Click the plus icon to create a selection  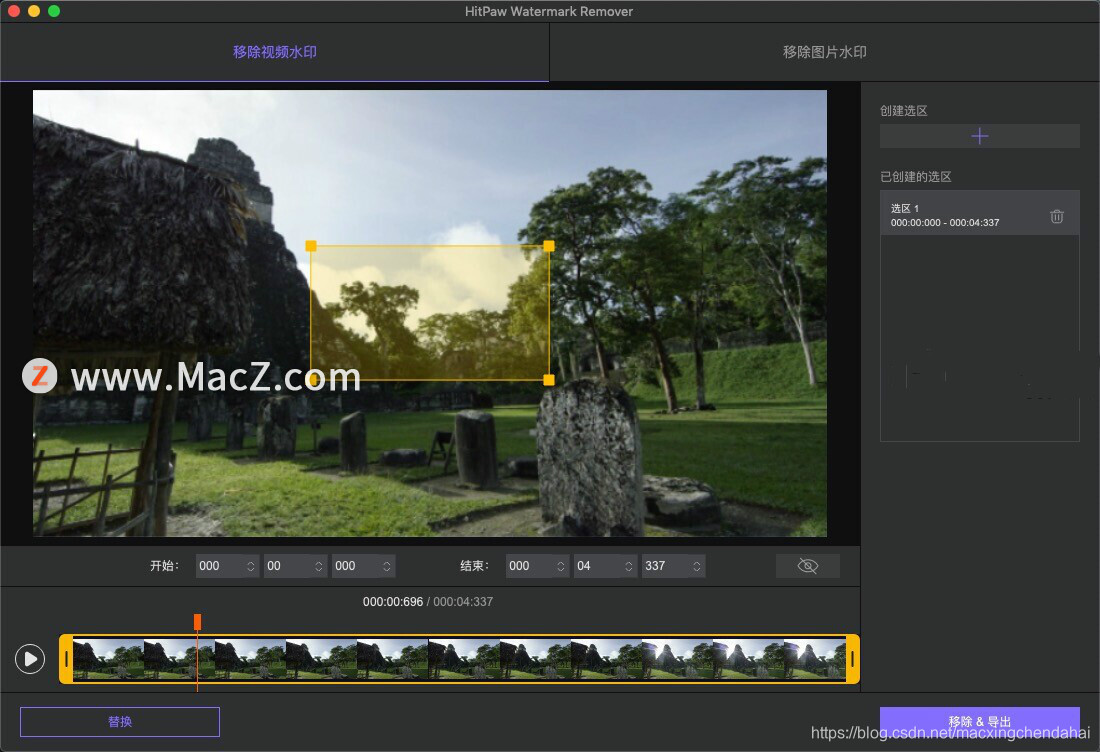pos(979,136)
